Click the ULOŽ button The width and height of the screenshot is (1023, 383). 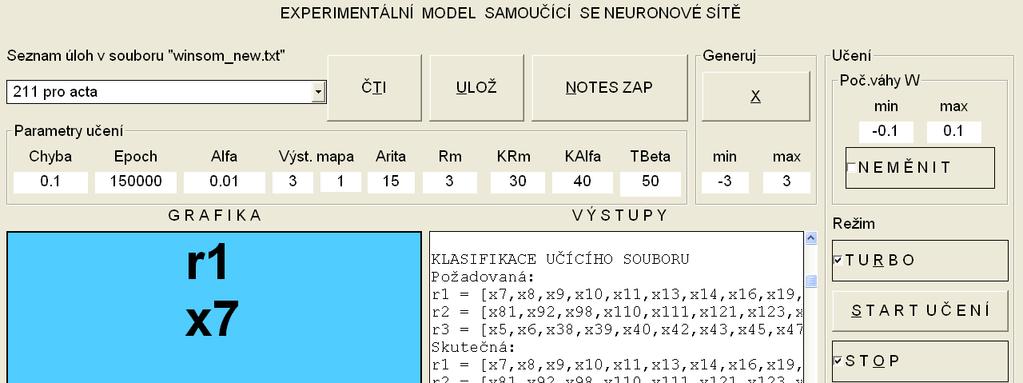point(476,88)
